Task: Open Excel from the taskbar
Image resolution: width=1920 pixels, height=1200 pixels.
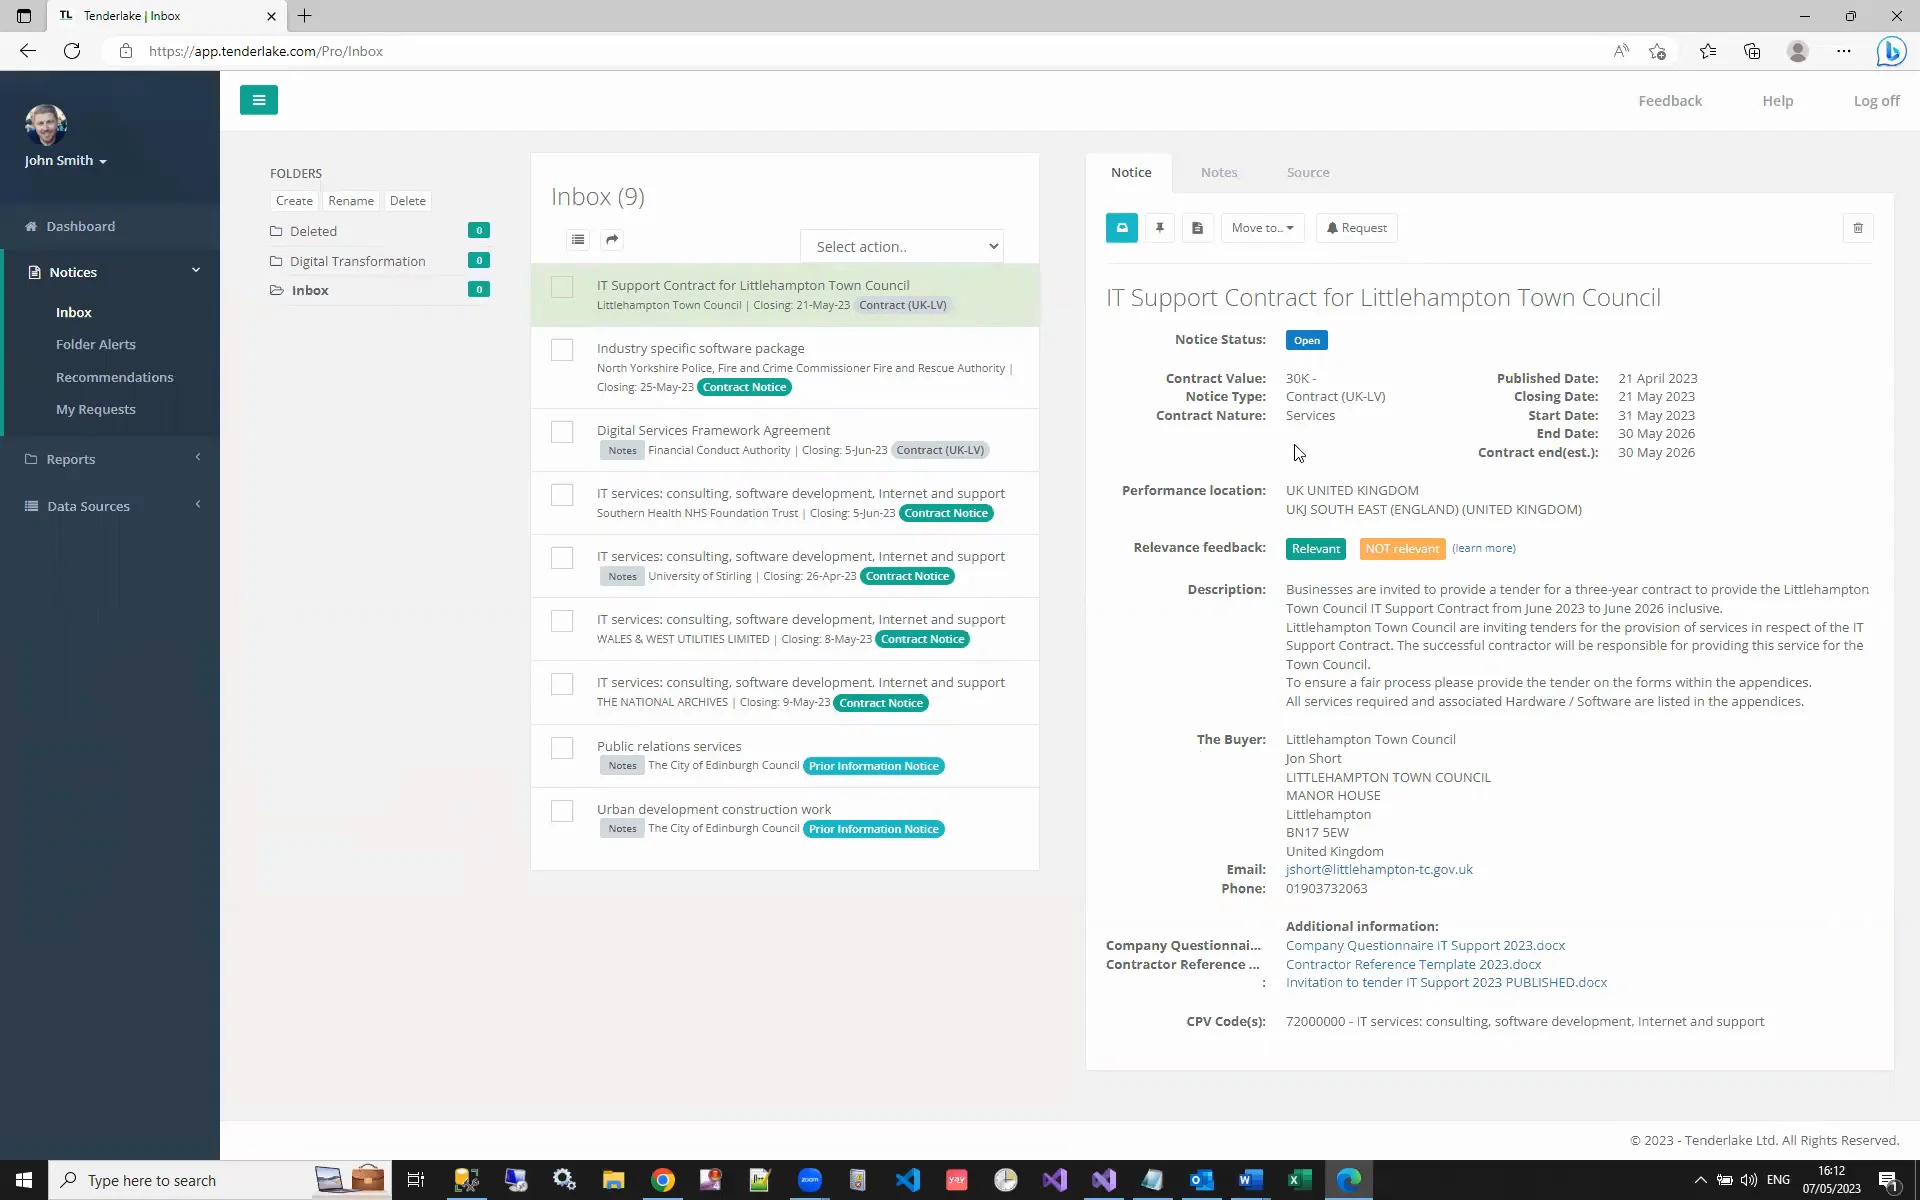Action: [x=1298, y=1180]
